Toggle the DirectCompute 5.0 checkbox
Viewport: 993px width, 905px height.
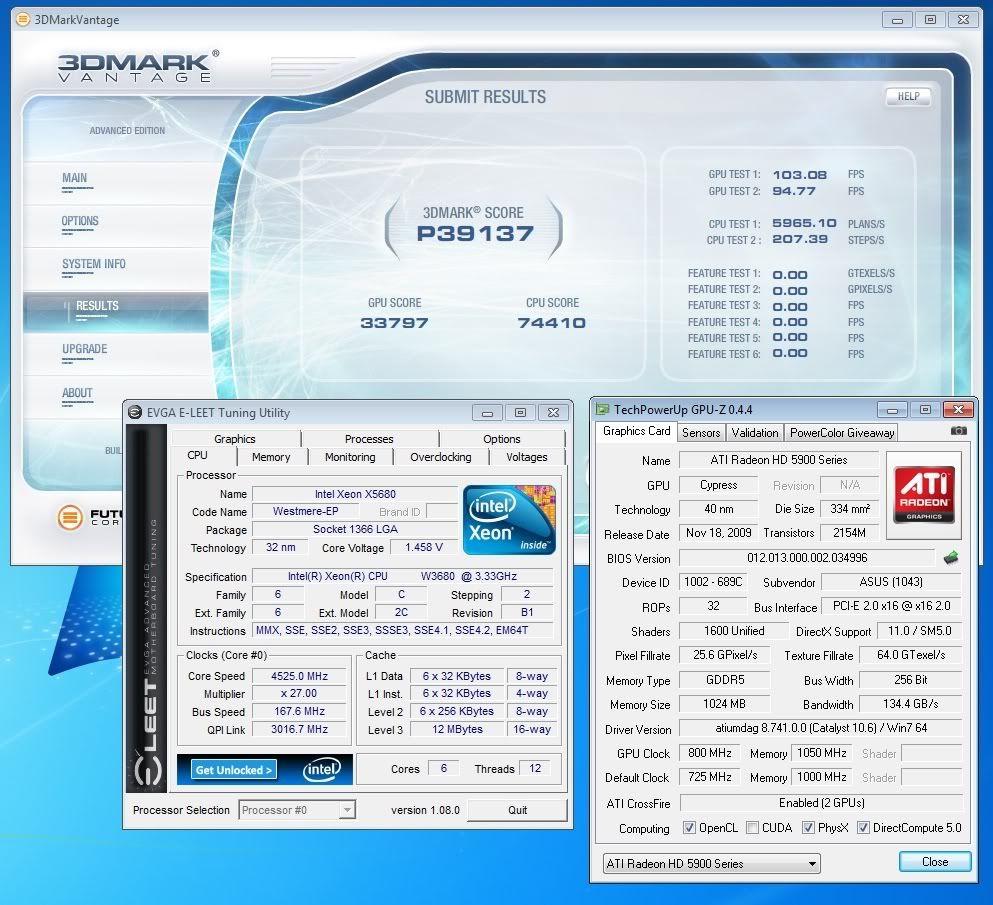(863, 828)
